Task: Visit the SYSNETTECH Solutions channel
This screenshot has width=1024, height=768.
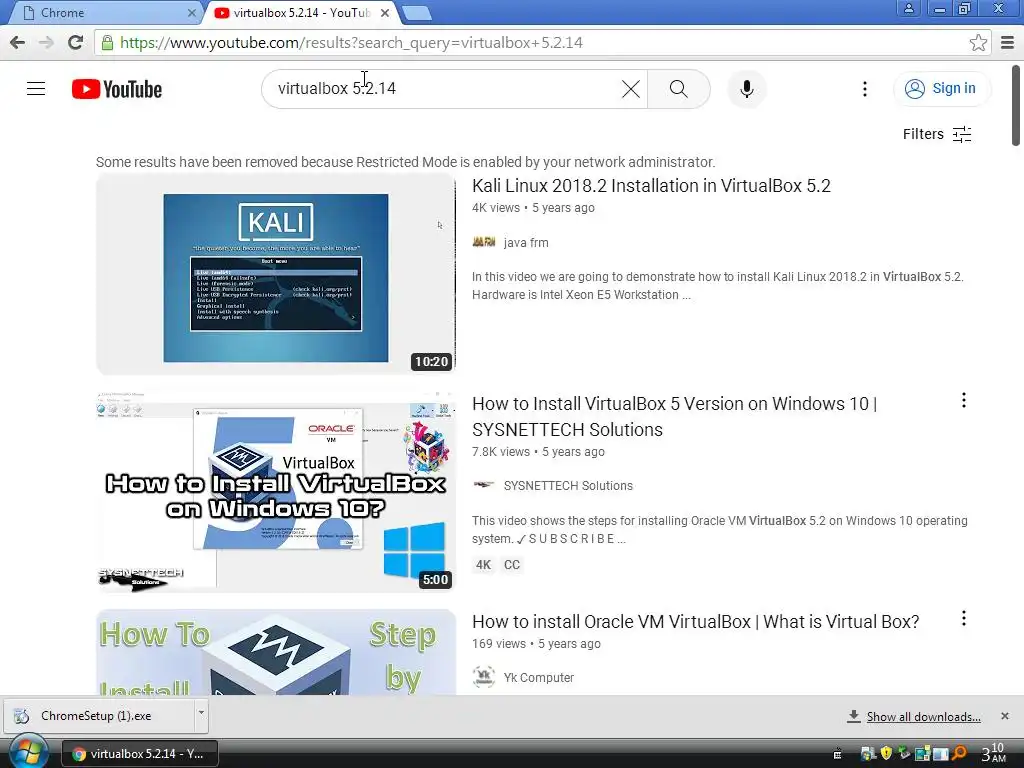Action: (x=568, y=485)
